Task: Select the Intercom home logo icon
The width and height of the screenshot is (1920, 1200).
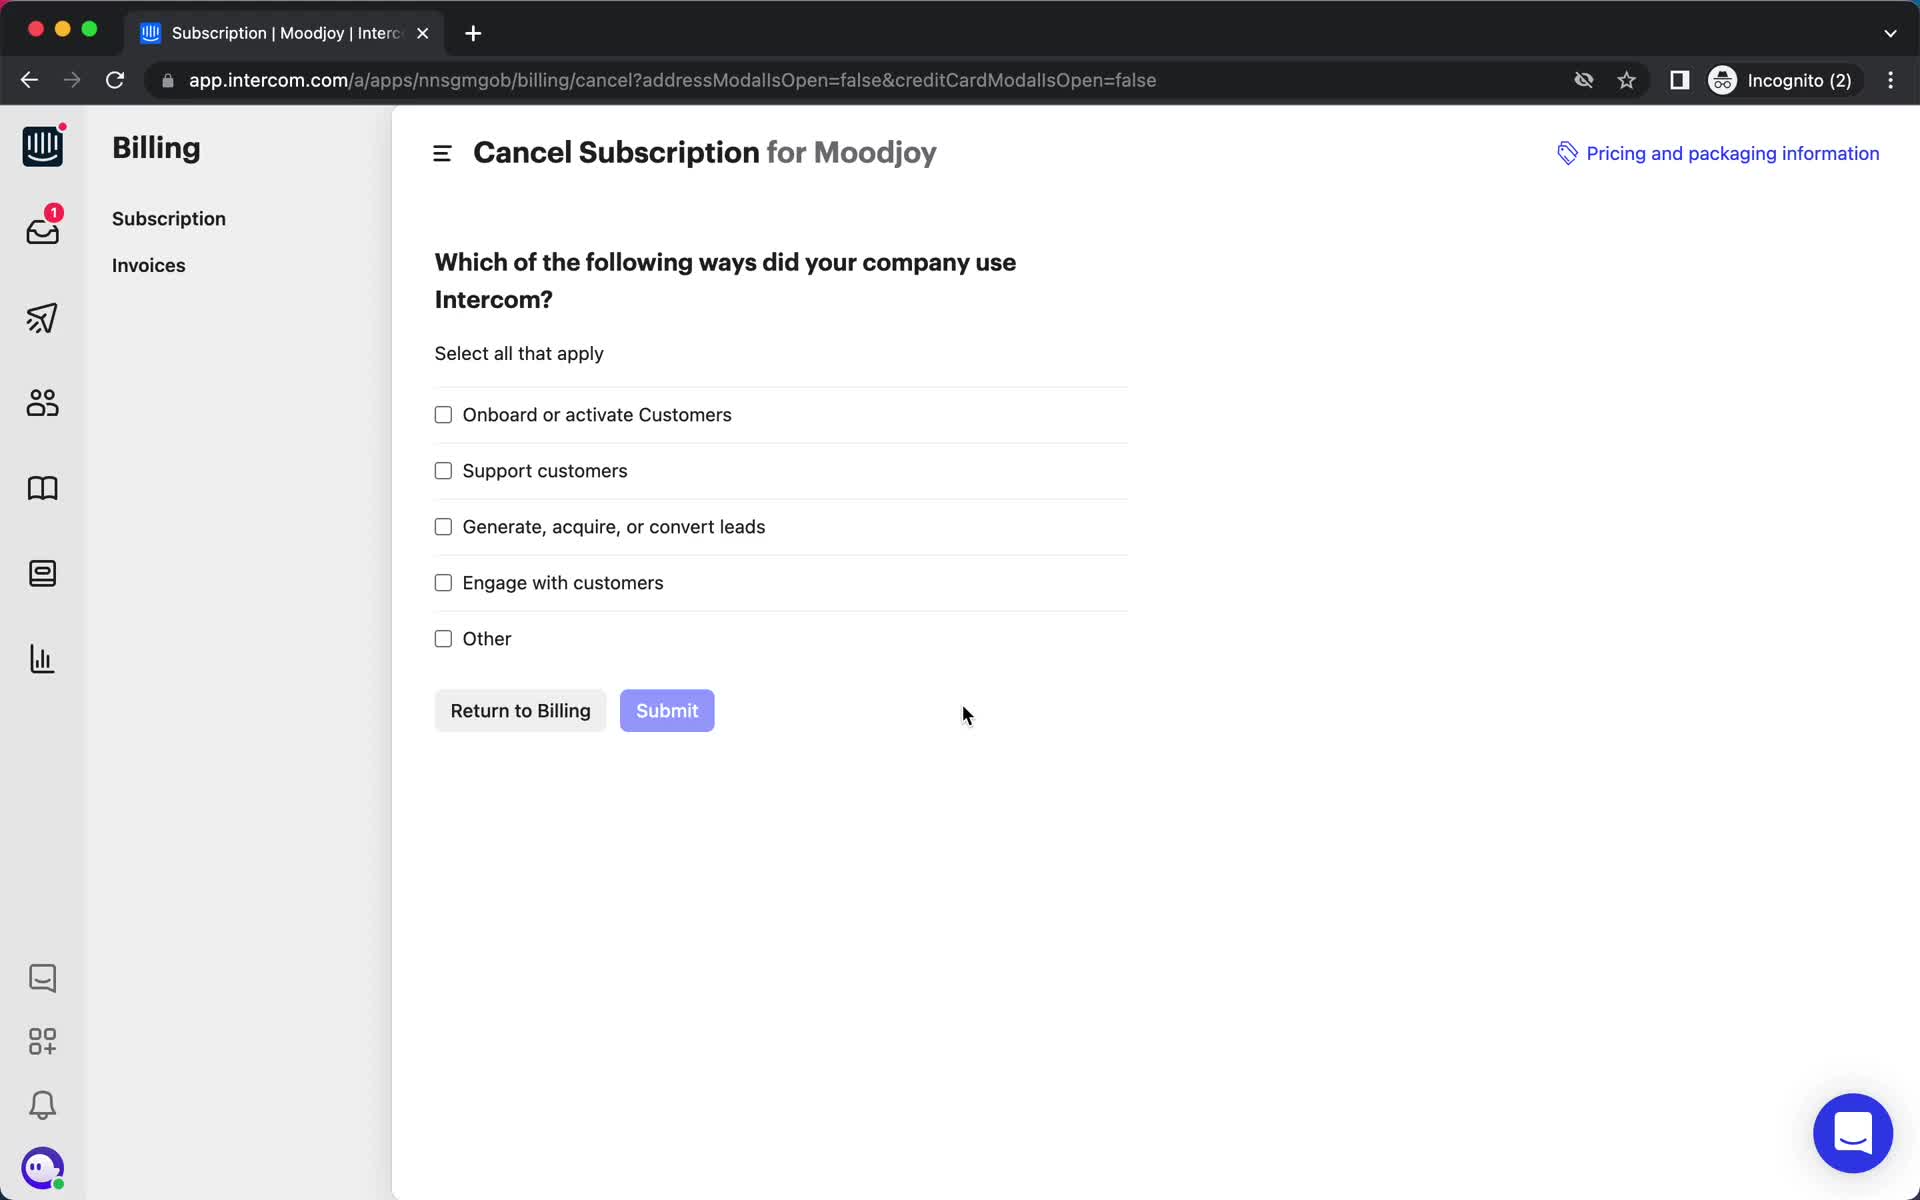Action: coord(41,145)
